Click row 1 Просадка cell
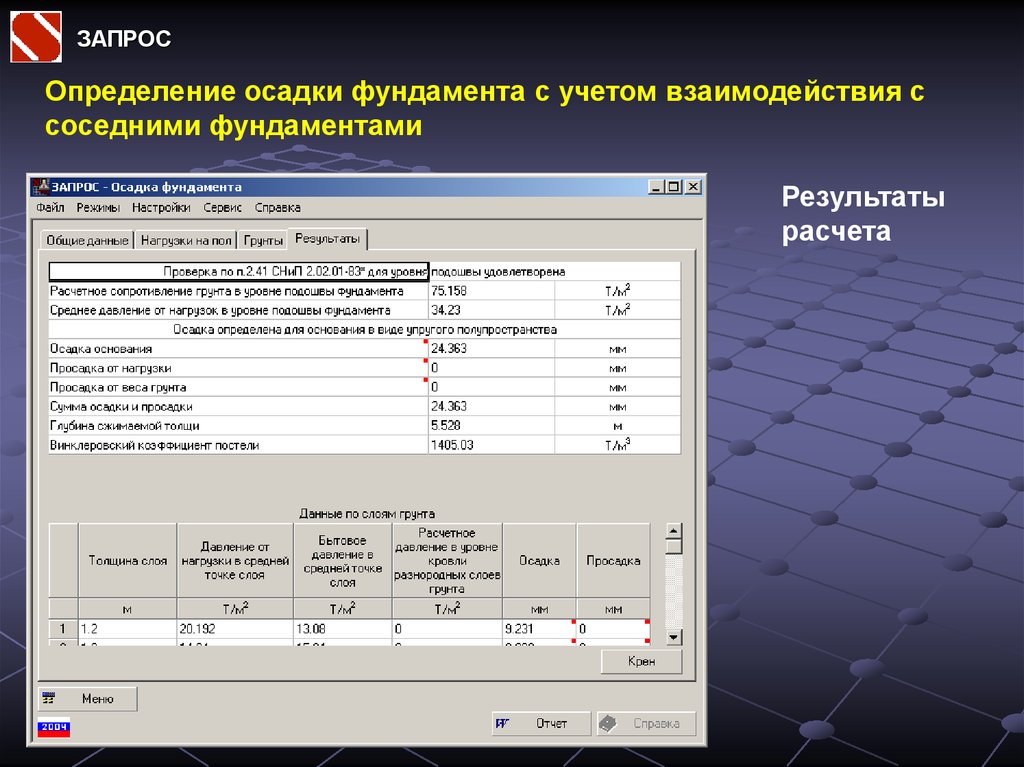Viewport: 1024px width, 767px height. (x=613, y=628)
